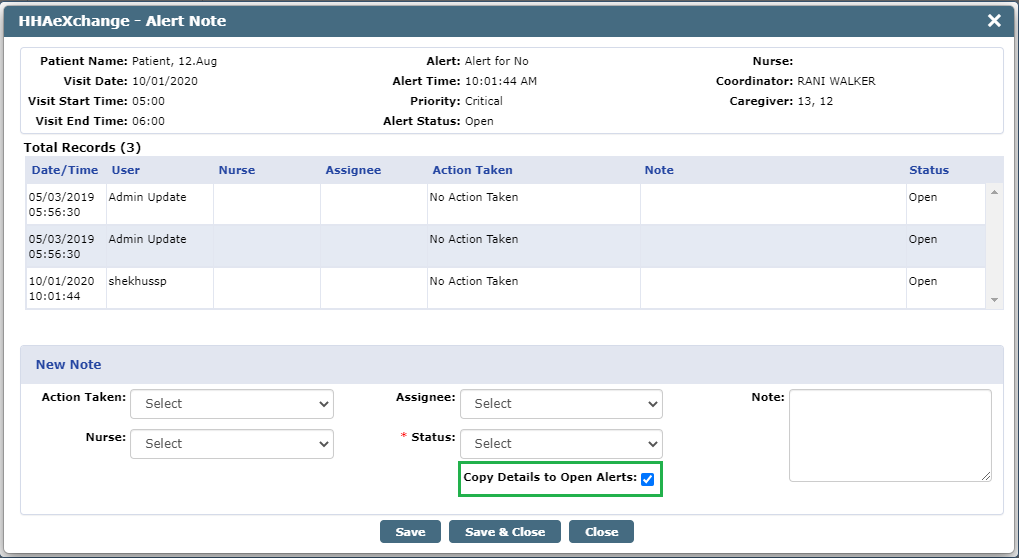Screen dimensions: 1019x558
Task: Click Open status in shekhussp row
Action: pyautogui.click(x=923, y=281)
